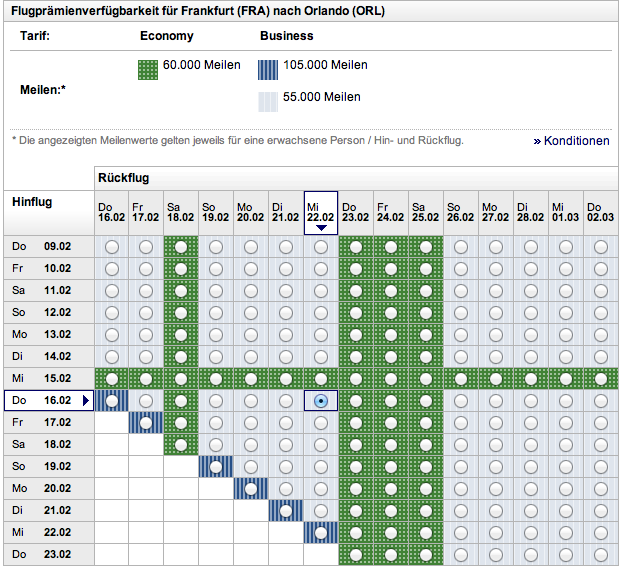Click the Hinflug row header Do 16.02
Screen dimensions: 621x567
tap(42, 400)
